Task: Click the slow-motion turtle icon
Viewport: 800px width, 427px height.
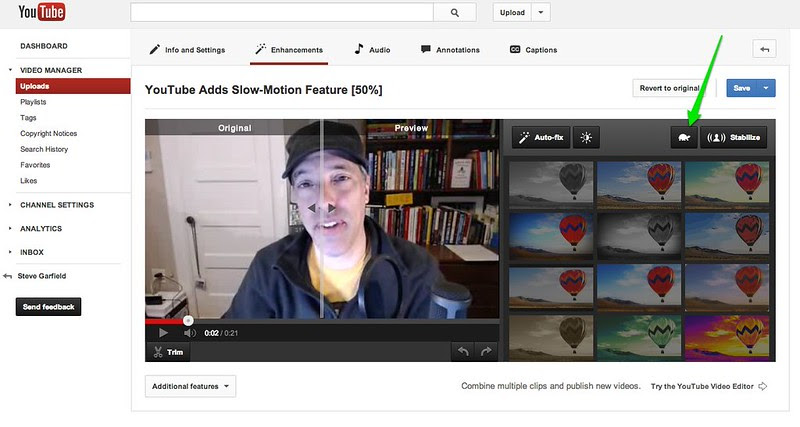Action: [x=684, y=138]
